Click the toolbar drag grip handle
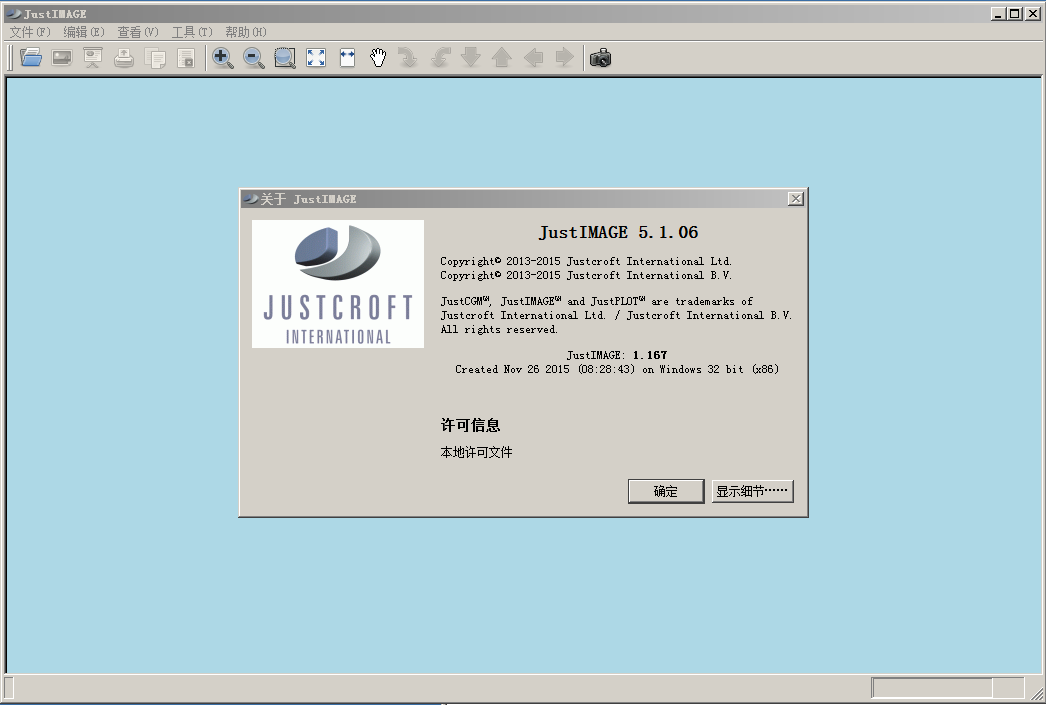This screenshot has height=705, width=1046. pos(10,58)
